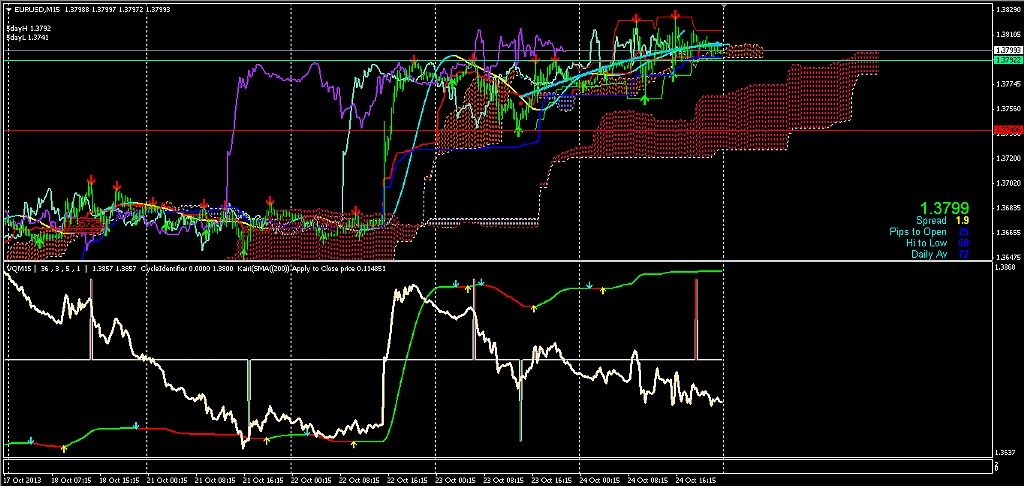Click the VQM15 indicator label
This screenshot has height=486, width=1024.
(x=17, y=268)
